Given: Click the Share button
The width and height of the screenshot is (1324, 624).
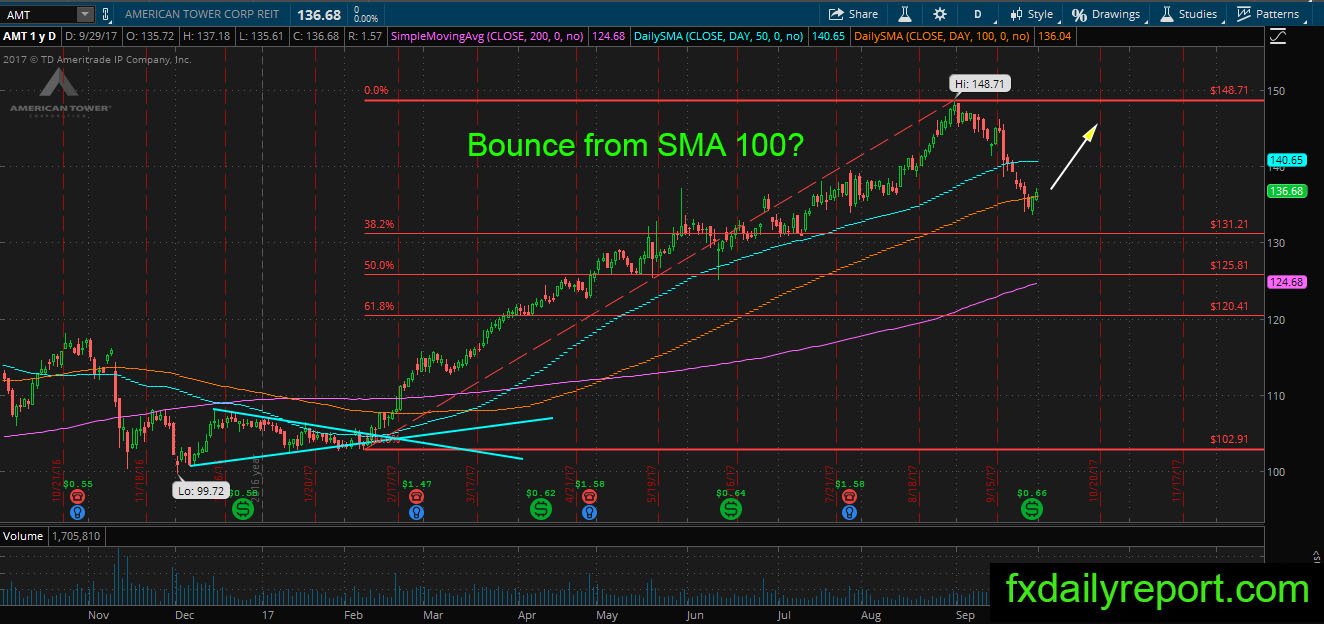Looking at the screenshot, I should (x=853, y=14).
